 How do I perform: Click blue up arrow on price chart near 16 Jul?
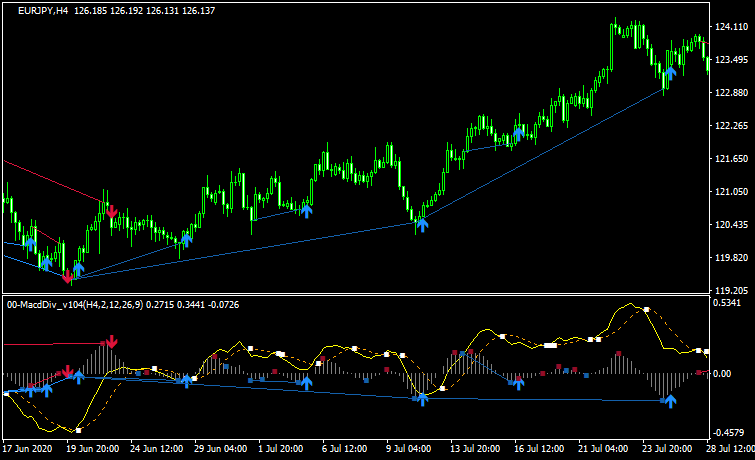(519, 130)
